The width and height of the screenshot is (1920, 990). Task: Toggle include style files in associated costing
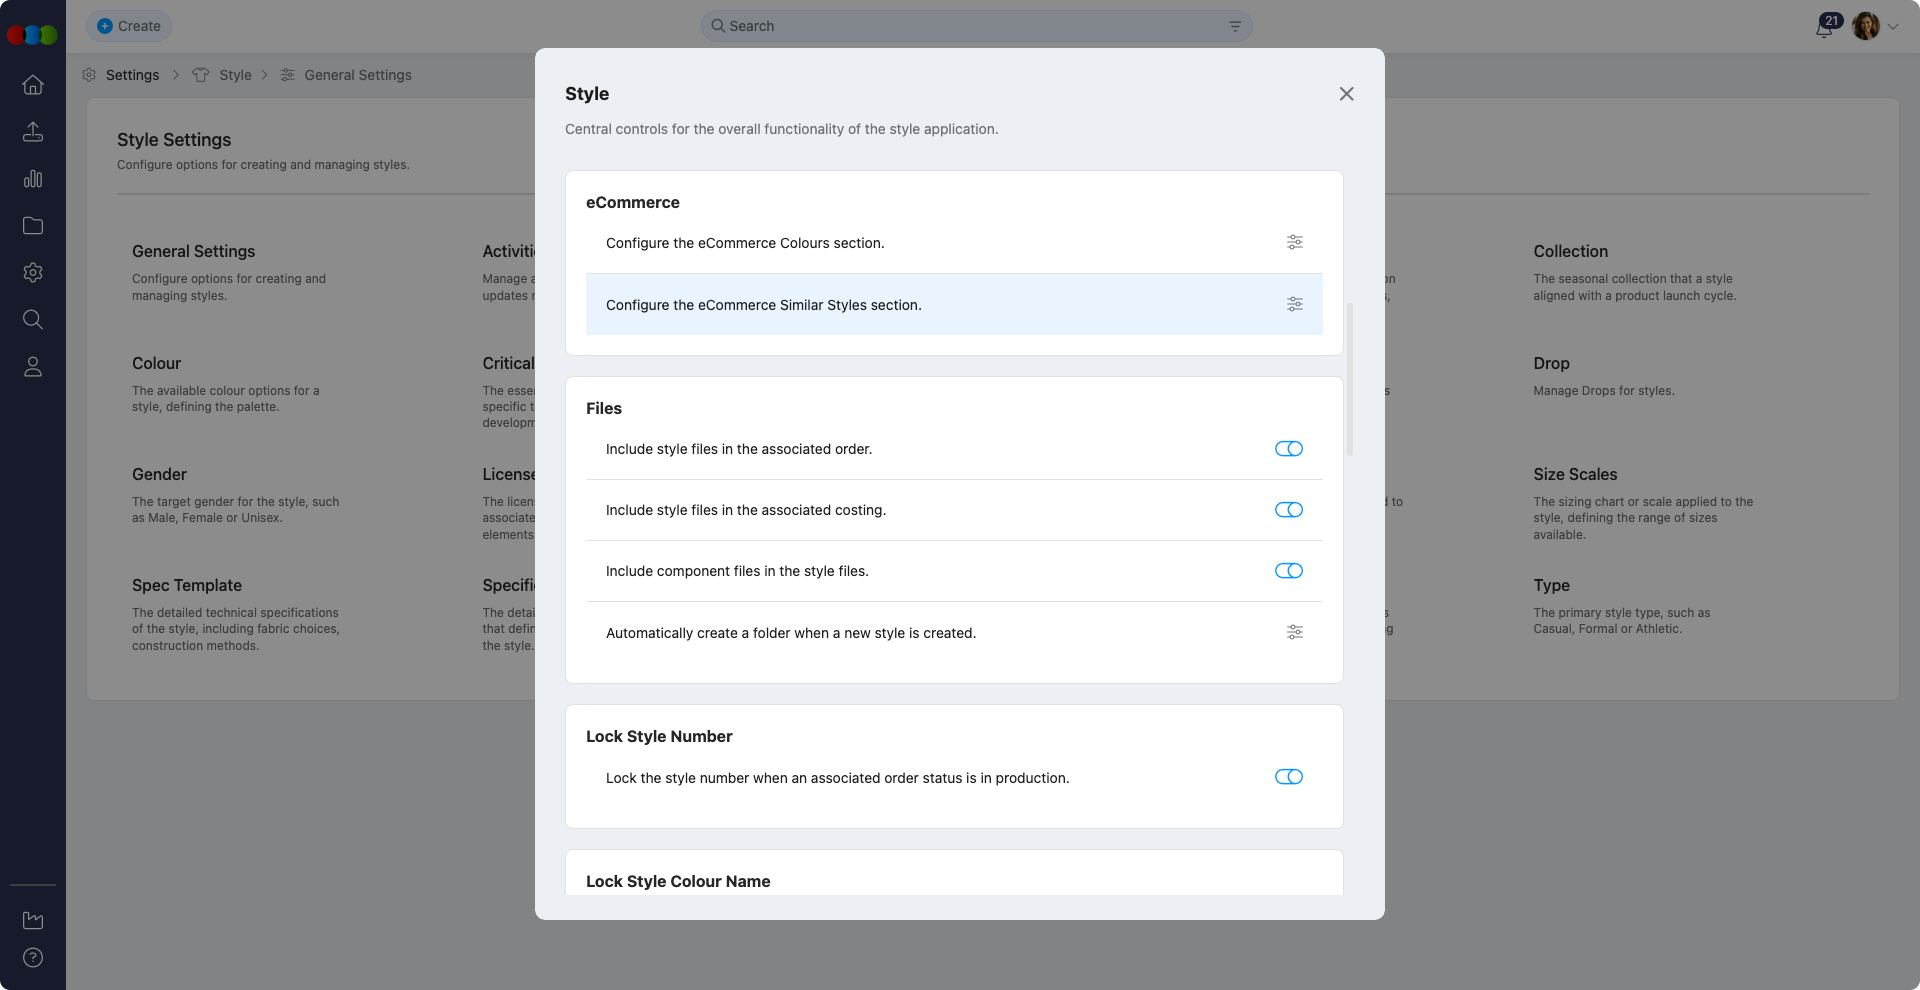(1288, 510)
